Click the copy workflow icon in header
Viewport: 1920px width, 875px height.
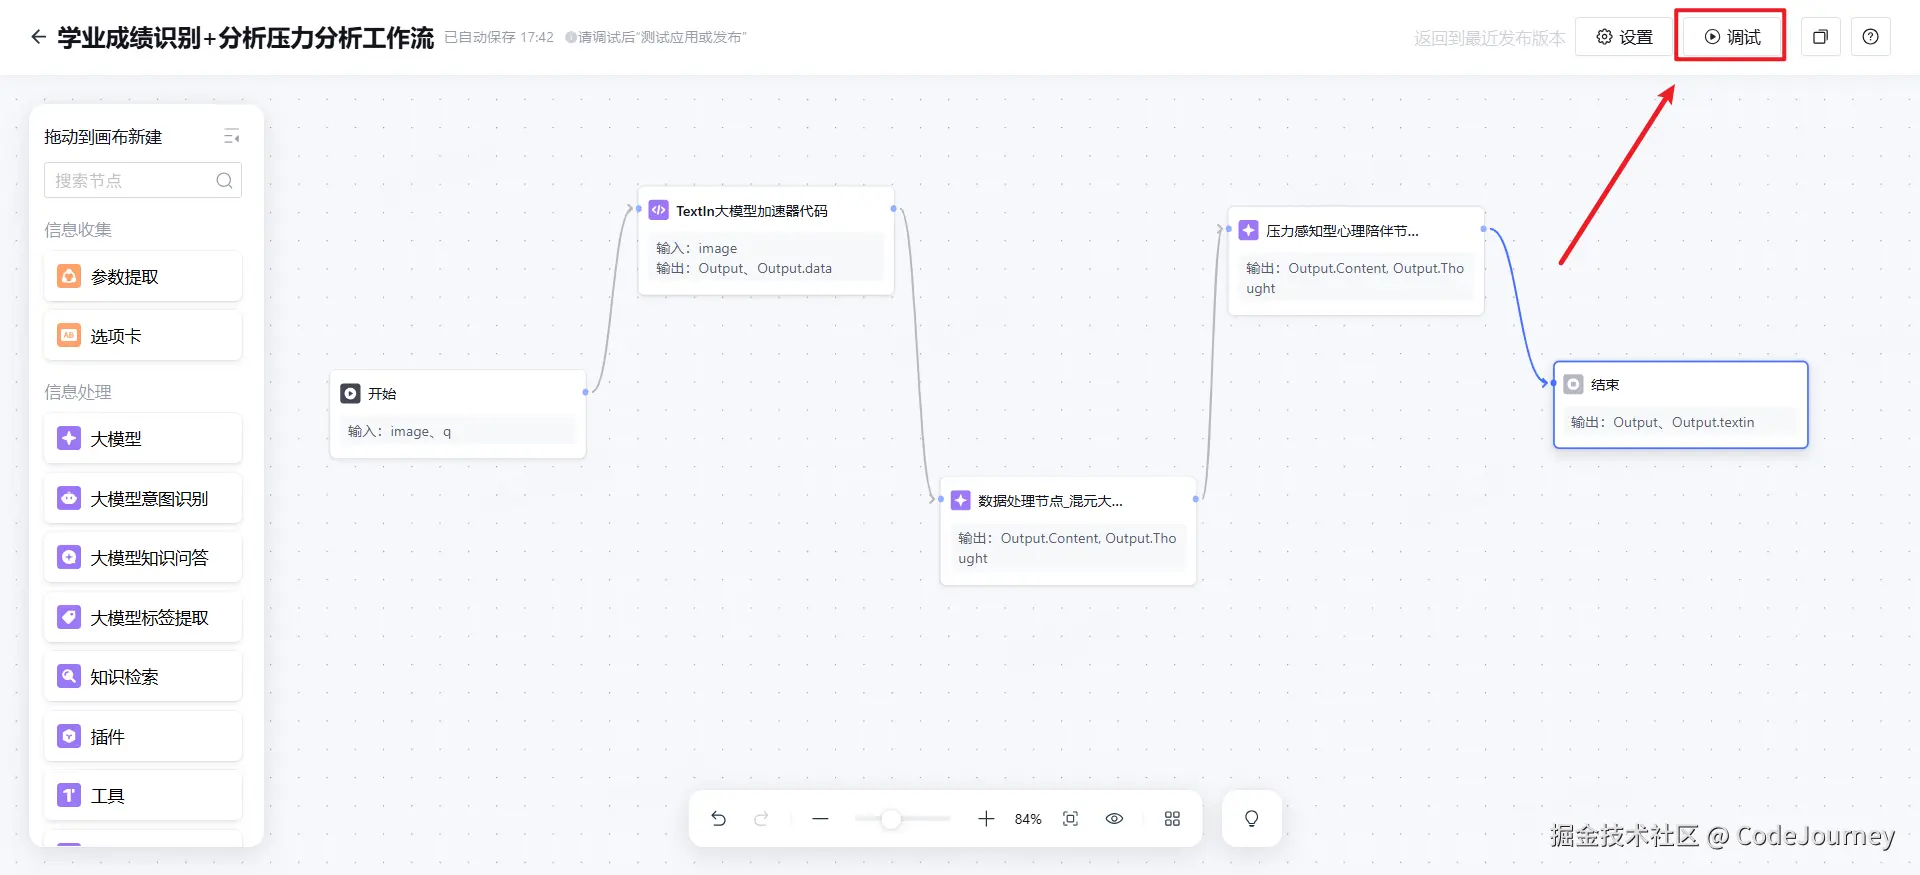tap(1820, 37)
